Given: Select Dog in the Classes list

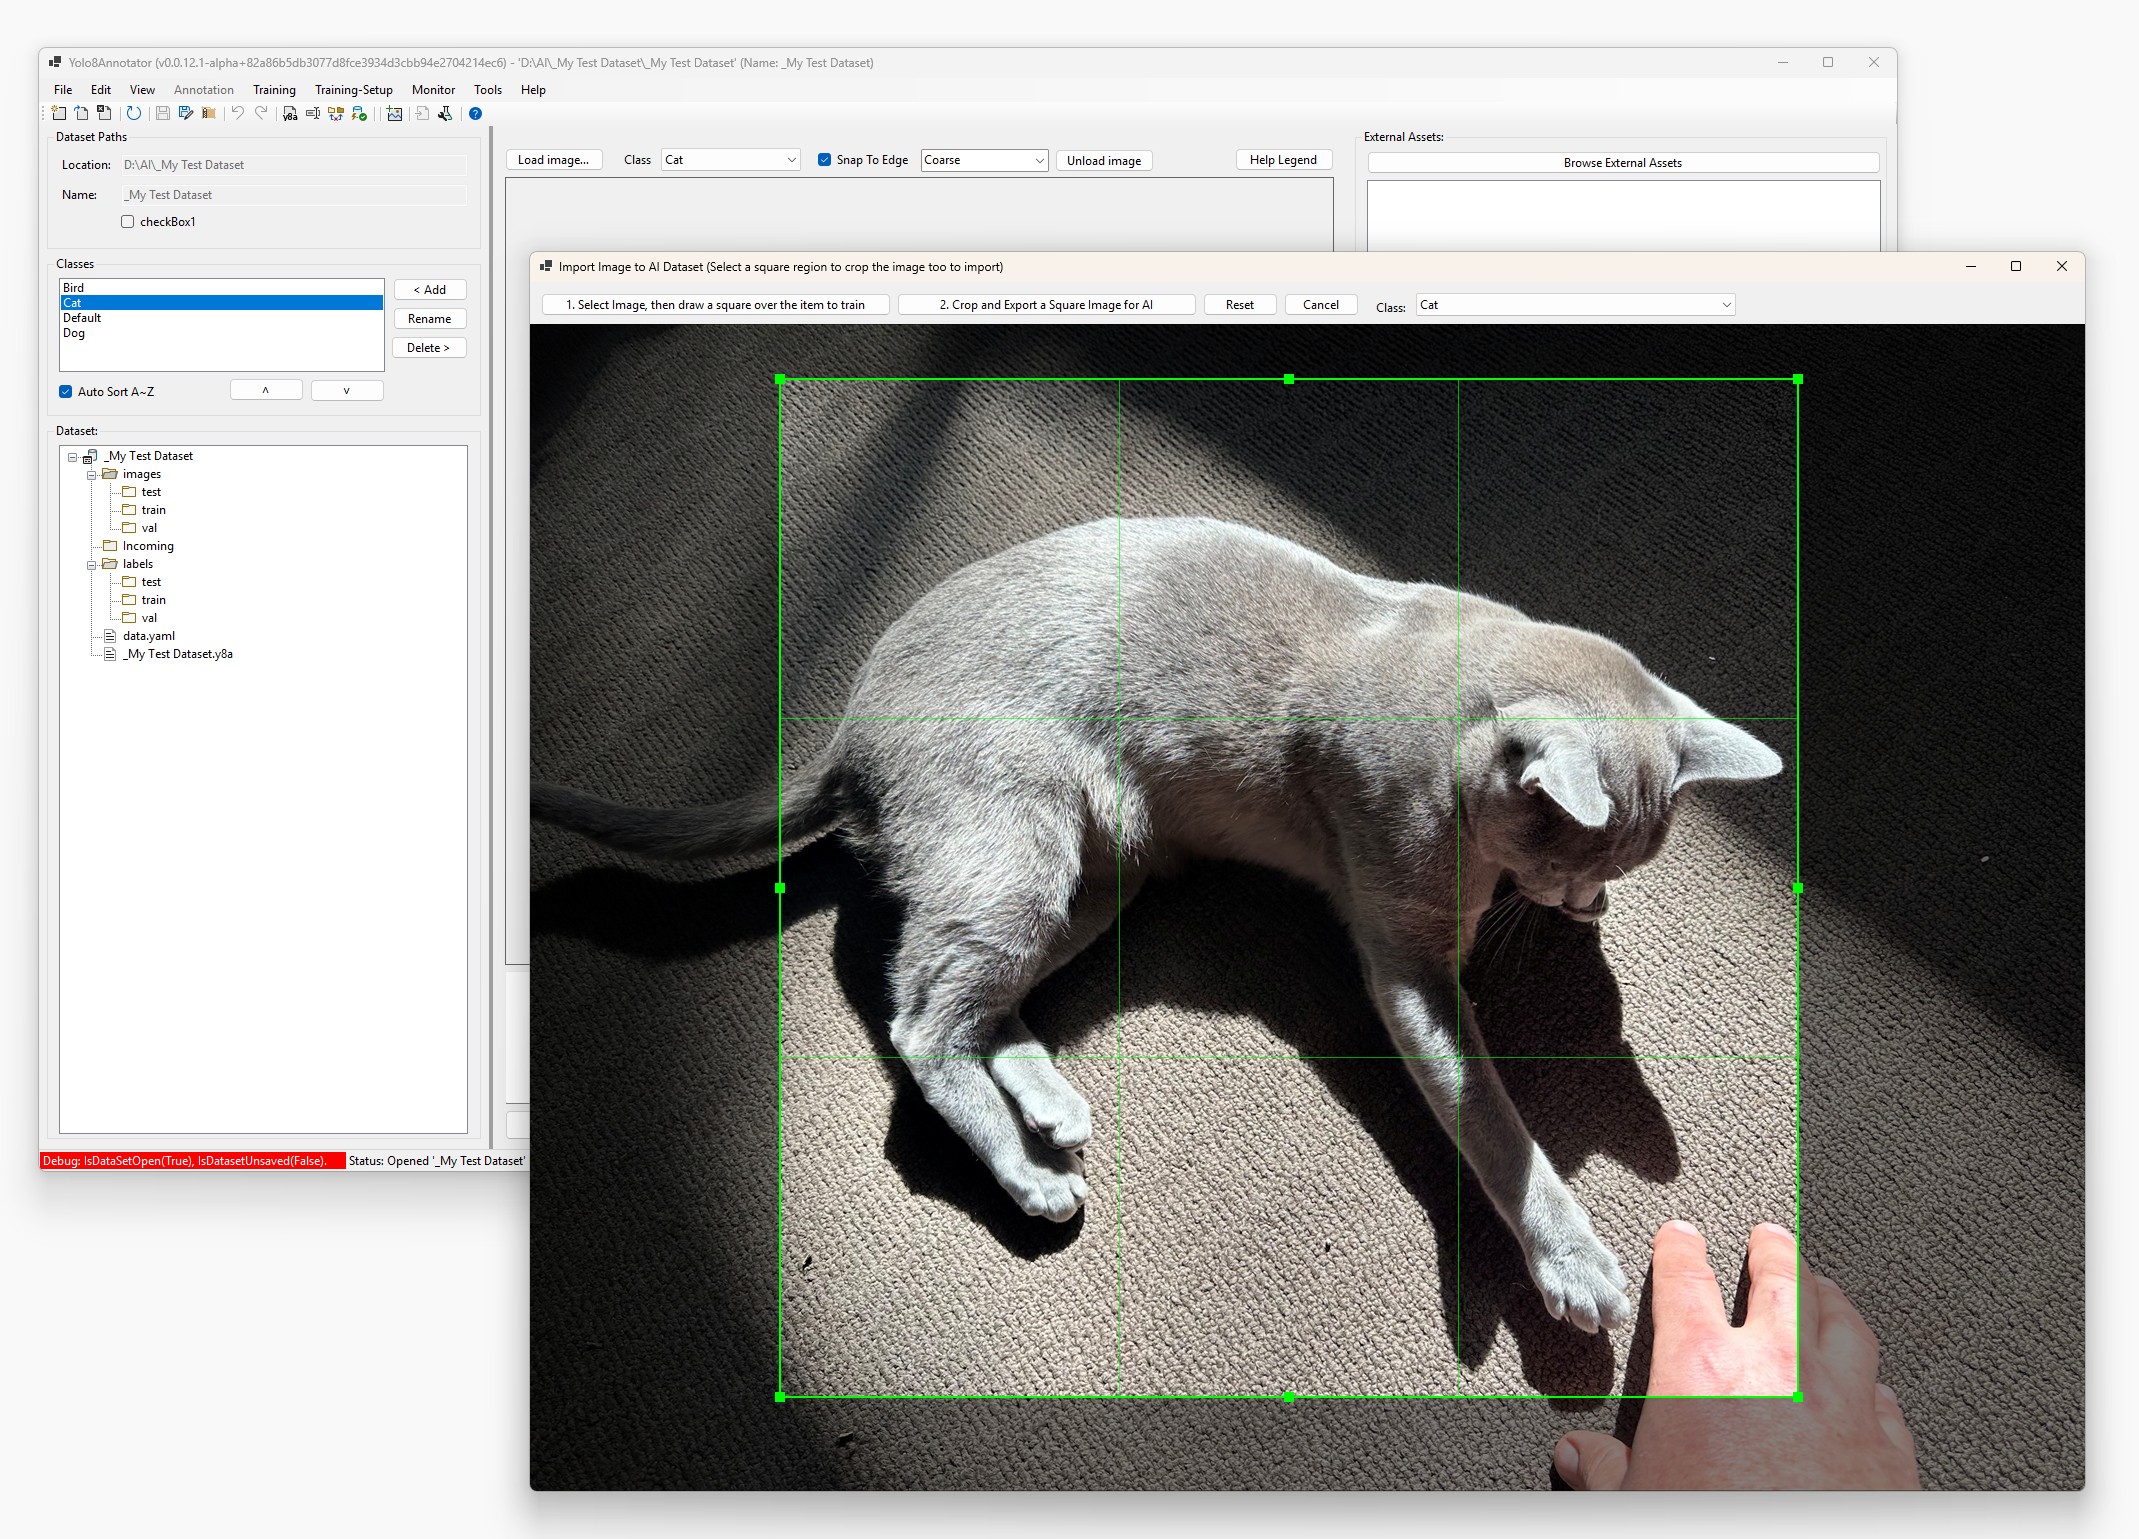Looking at the screenshot, I should pos(75,334).
